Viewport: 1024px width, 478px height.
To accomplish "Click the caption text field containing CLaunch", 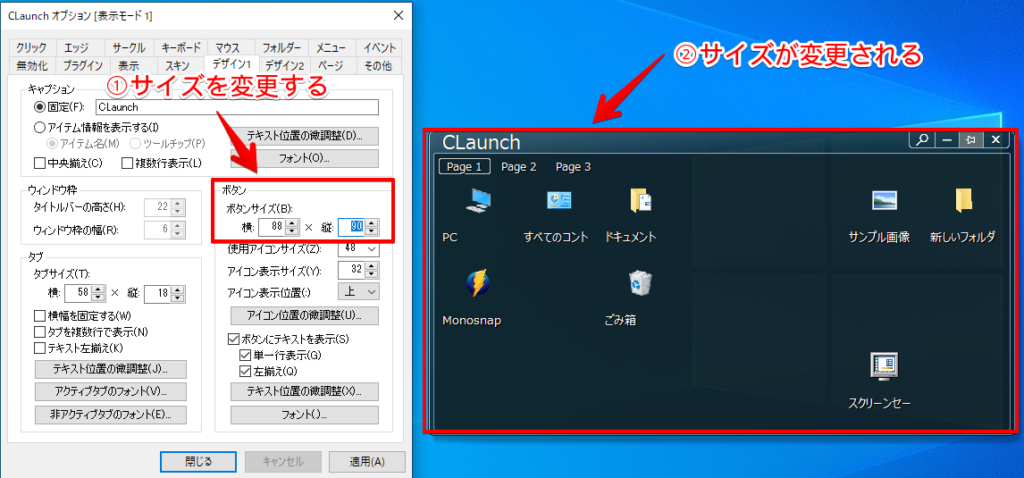I will tap(236, 107).
